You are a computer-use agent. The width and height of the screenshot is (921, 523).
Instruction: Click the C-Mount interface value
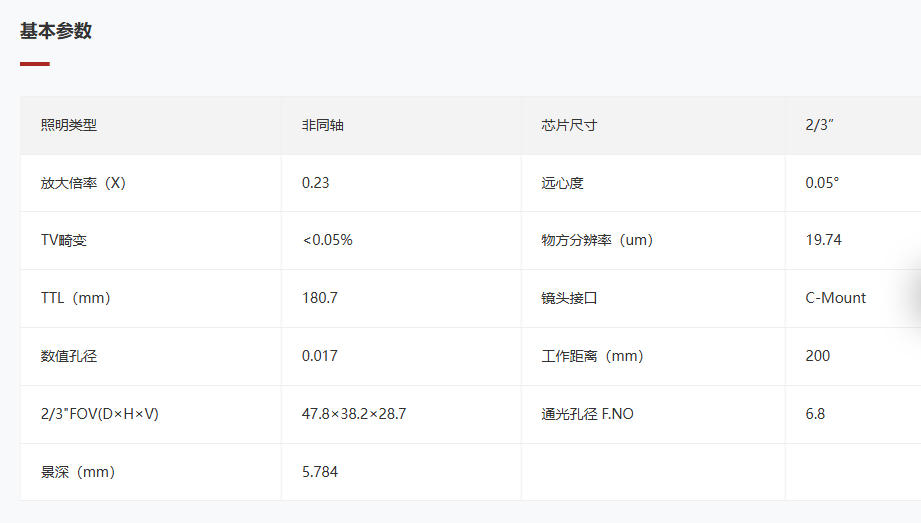click(835, 298)
